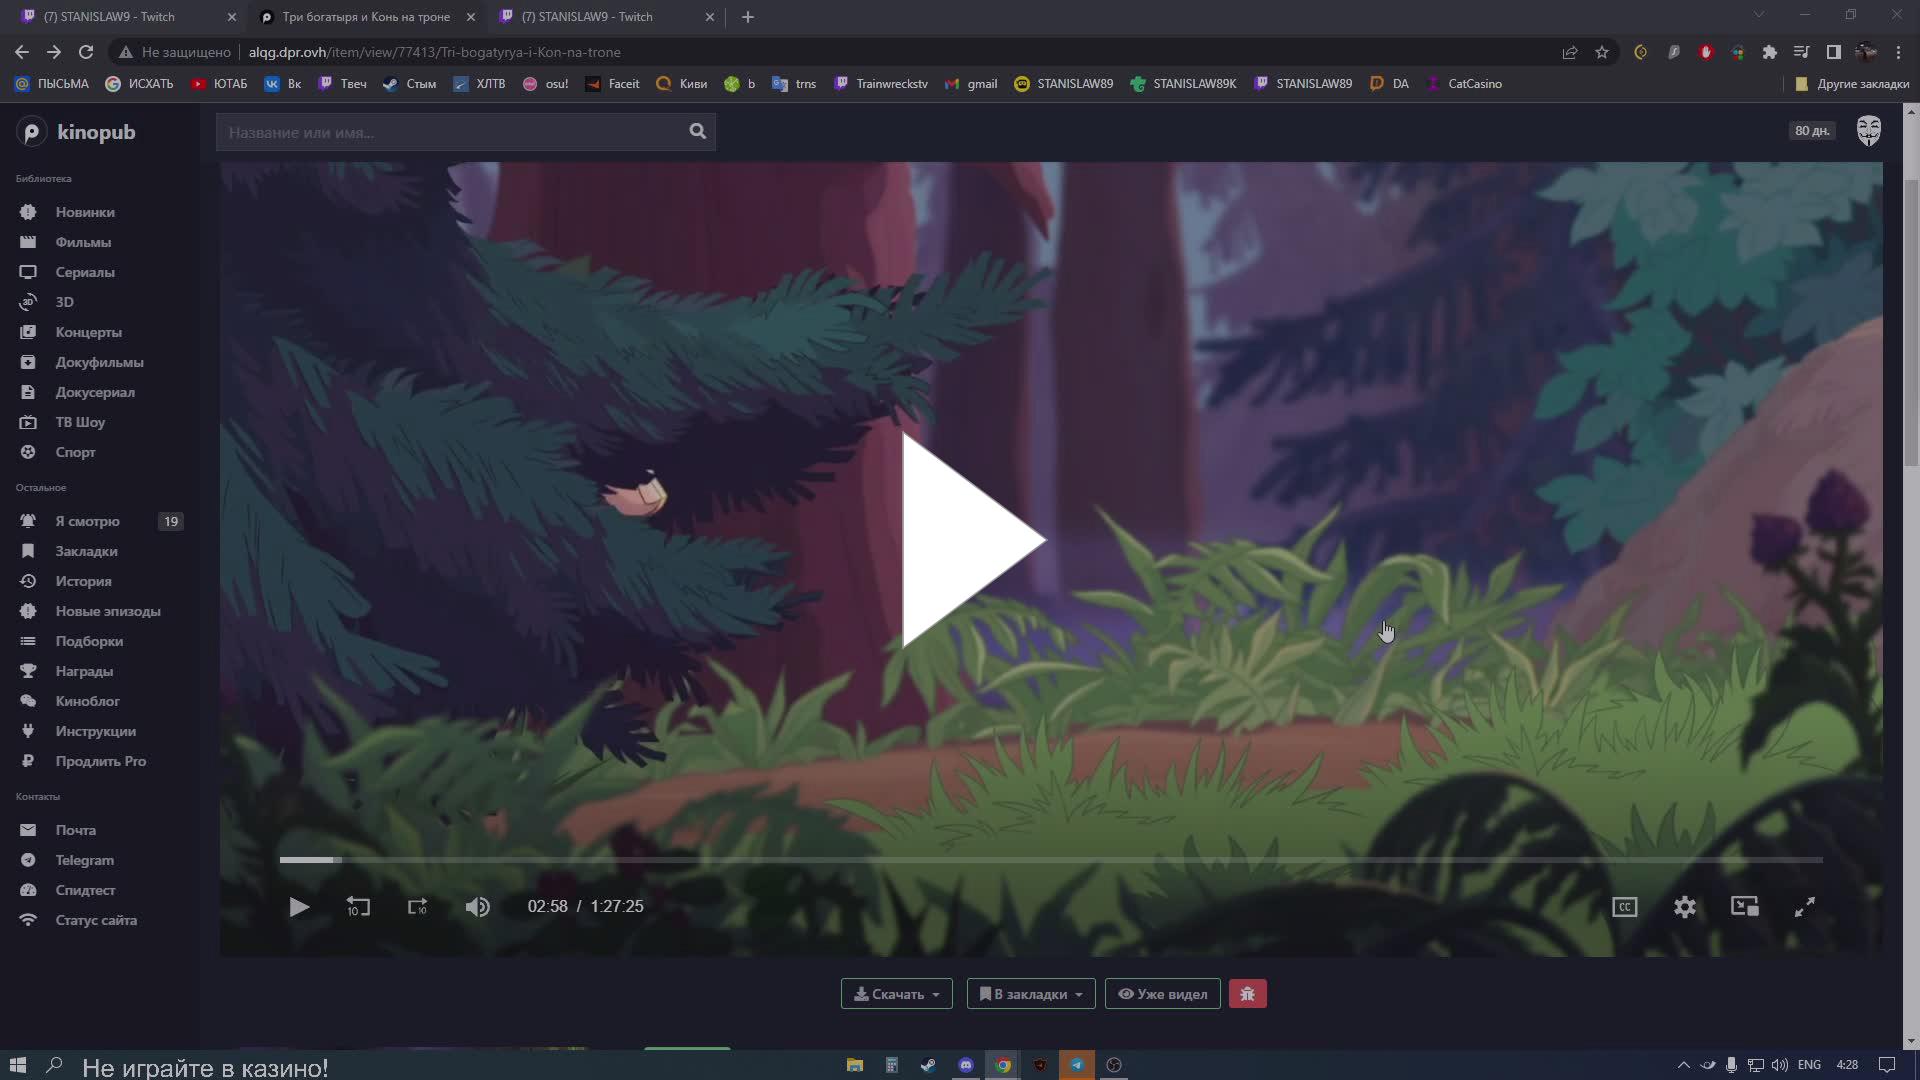Enable subtitles via CC icon
The height and width of the screenshot is (1080, 1920).
pyautogui.click(x=1625, y=906)
